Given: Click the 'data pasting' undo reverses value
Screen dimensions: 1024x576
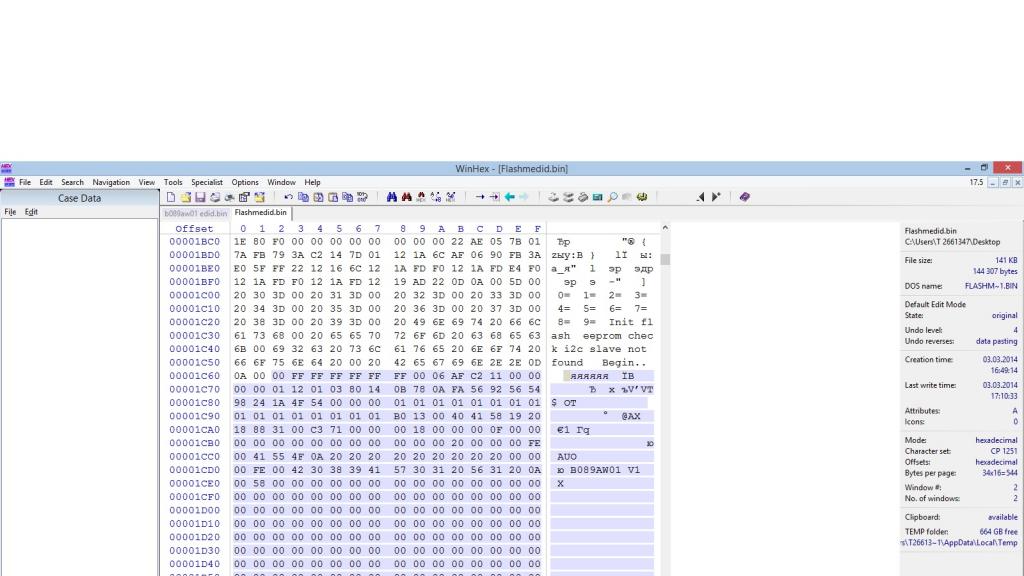Looking at the screenshot, I should pyautogui.click(x=997, y=342).
